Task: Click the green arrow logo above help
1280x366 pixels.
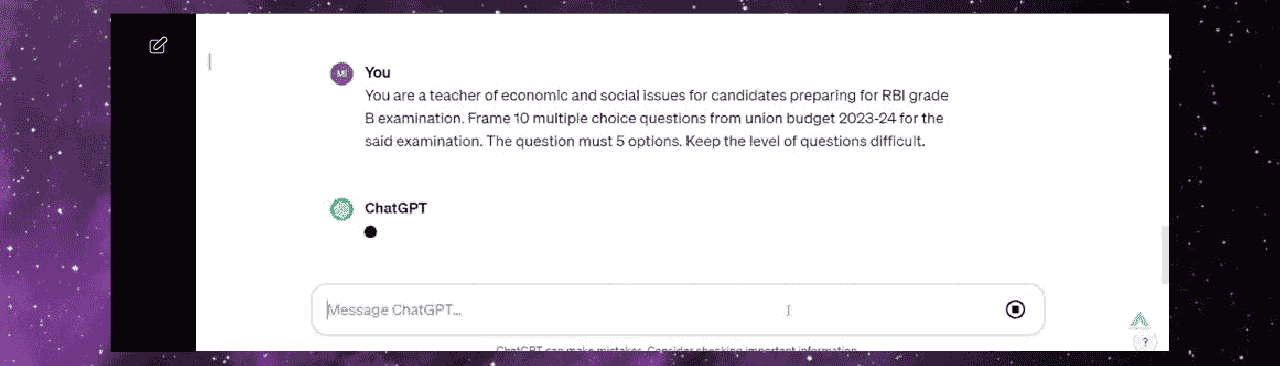Action: (1139, 321)
